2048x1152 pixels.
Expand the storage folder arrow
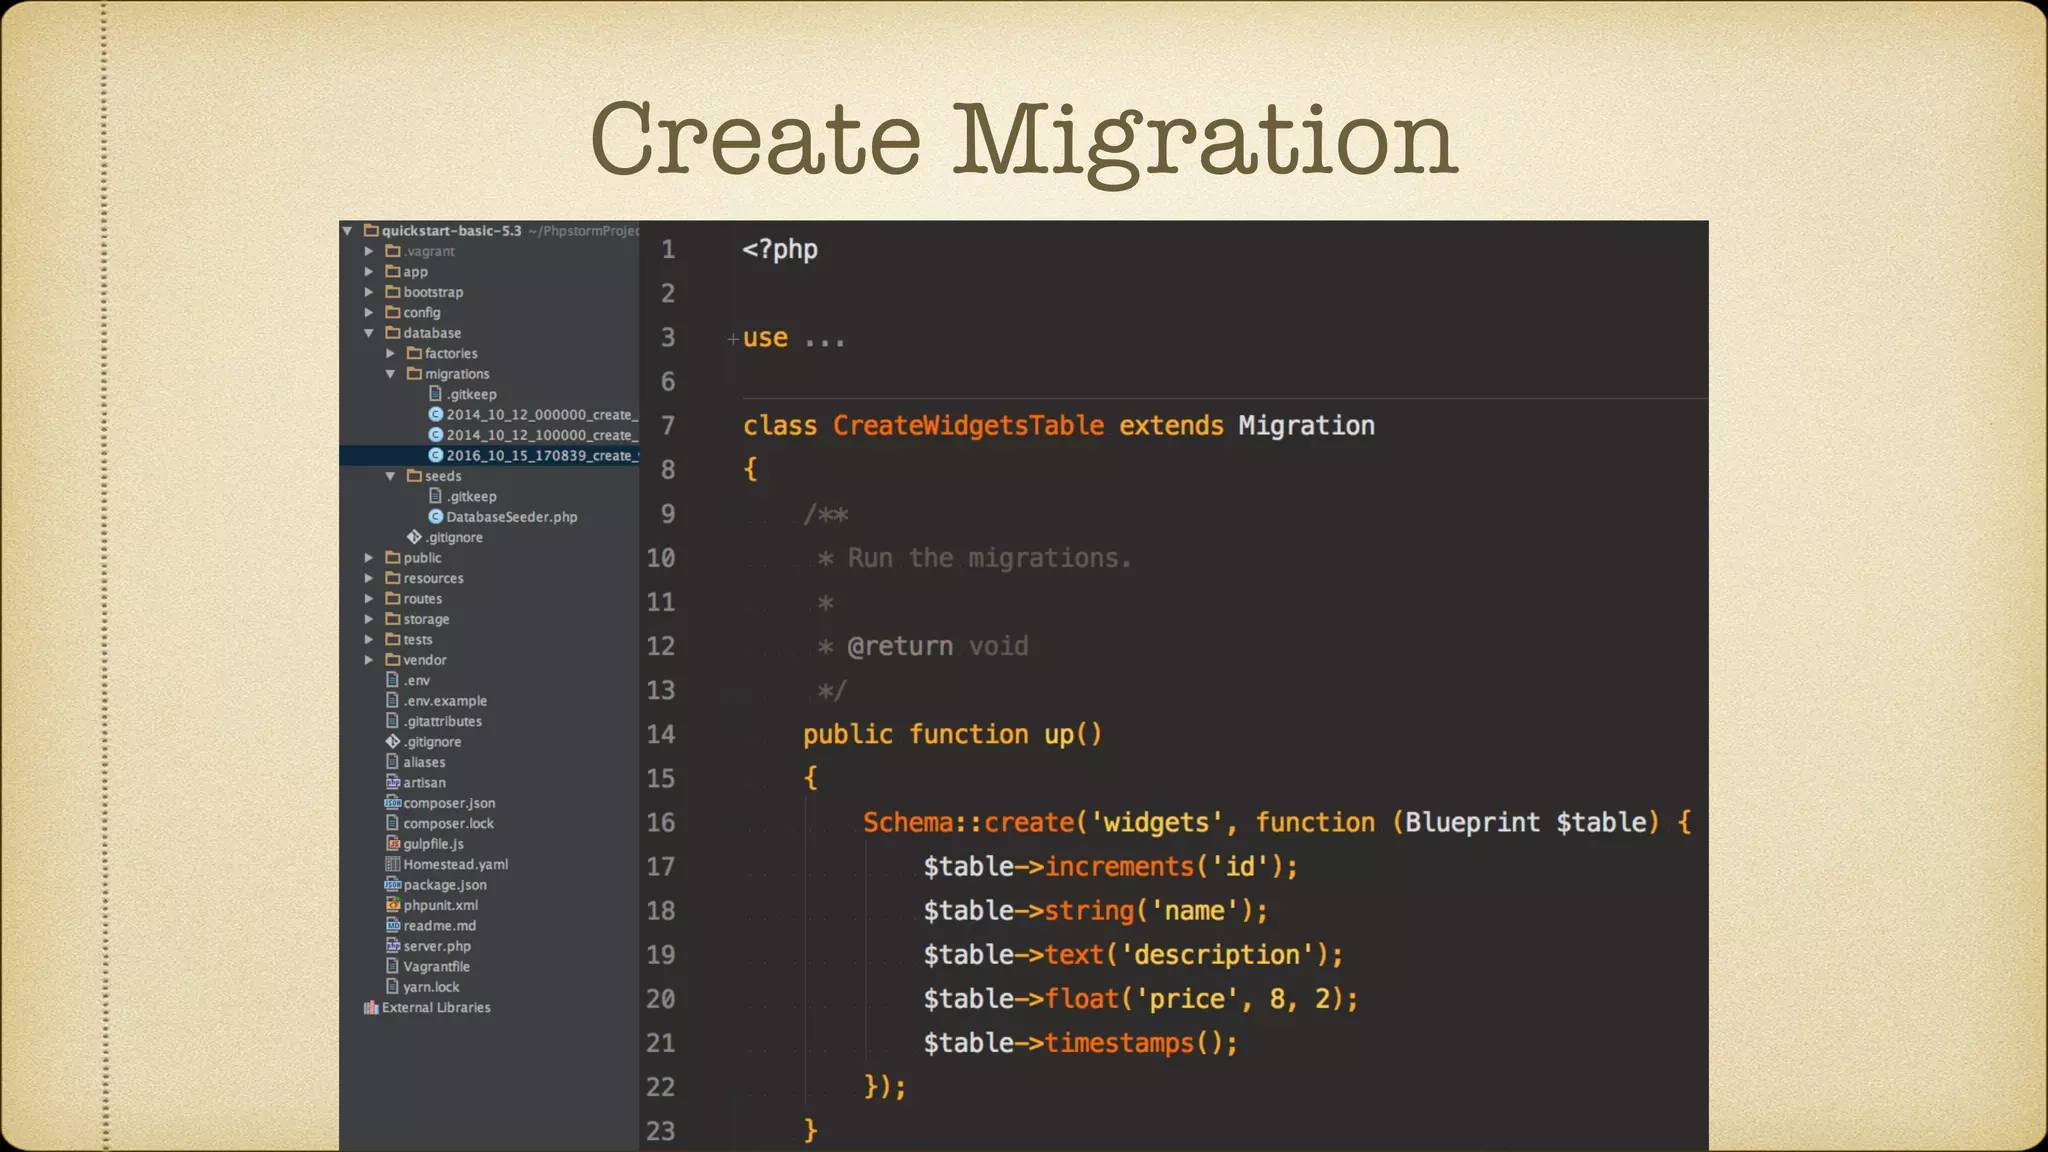click(x=369, y=619)
